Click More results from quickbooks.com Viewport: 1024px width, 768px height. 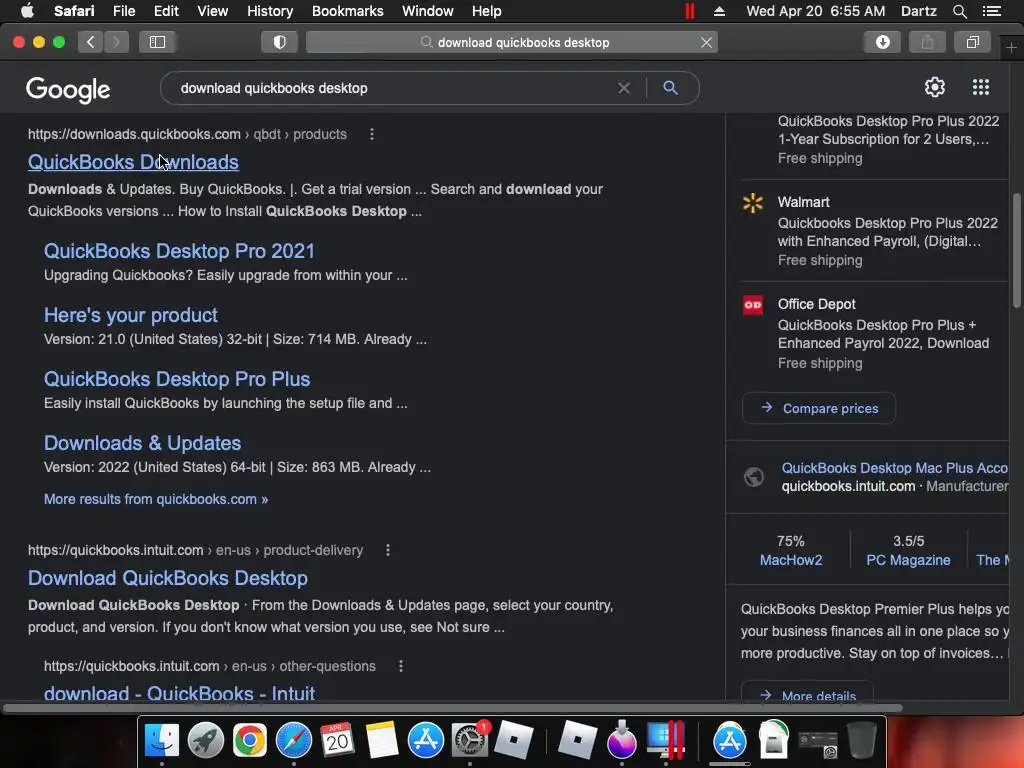pos(155,499)
